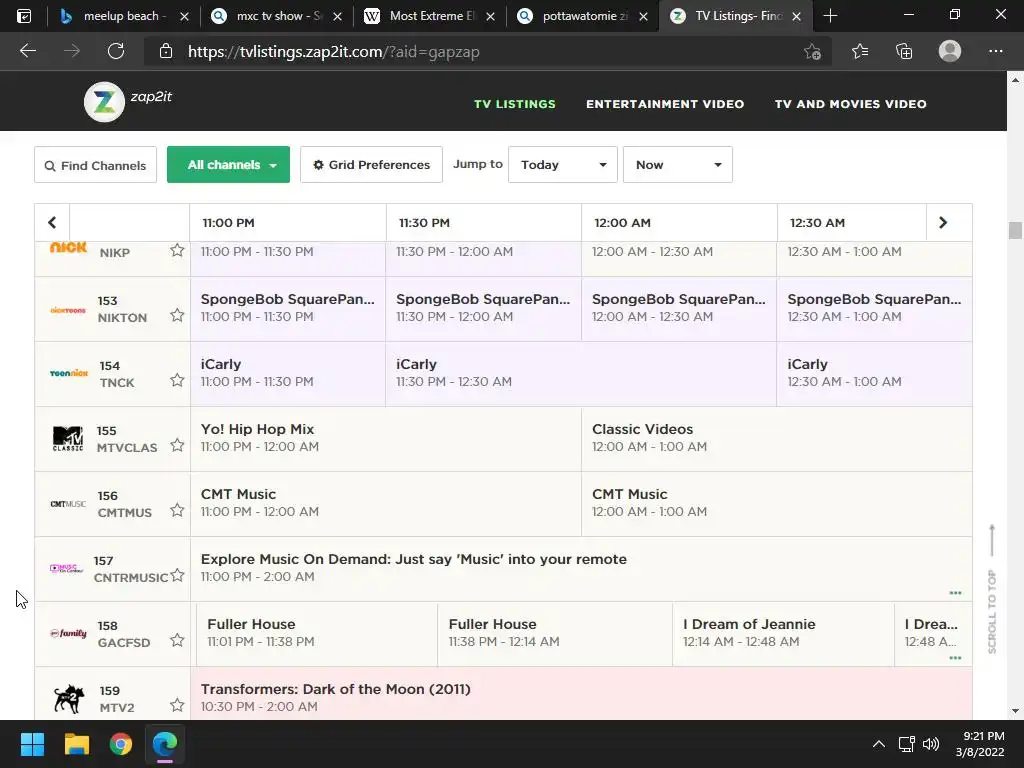Open clock and date 9:21 PM
1024x768 pixels.
coord(980,744)
